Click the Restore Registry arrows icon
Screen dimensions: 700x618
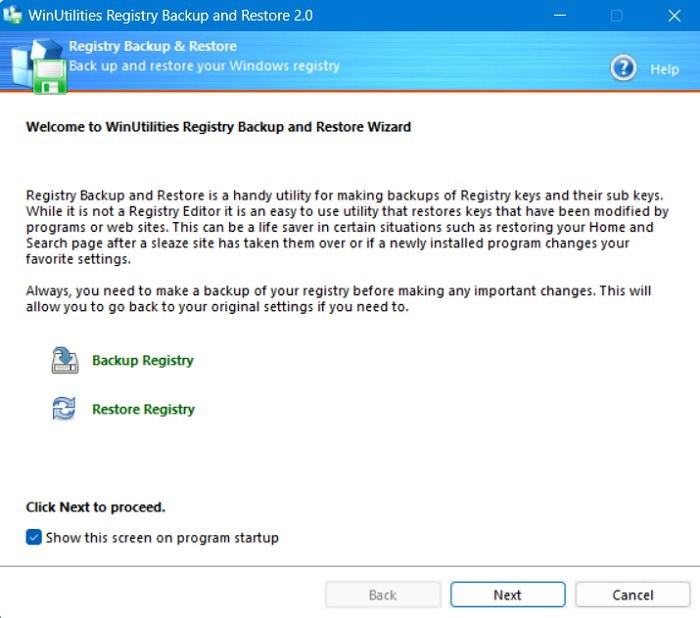point(64,409)
